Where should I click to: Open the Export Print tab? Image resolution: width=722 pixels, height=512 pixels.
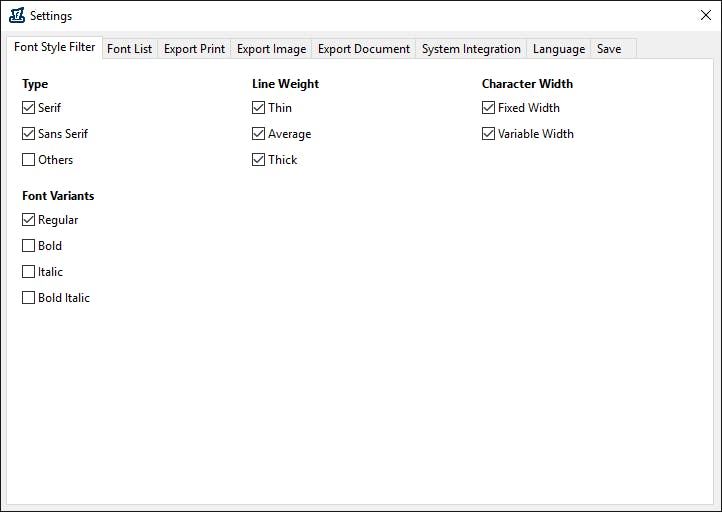194,49
